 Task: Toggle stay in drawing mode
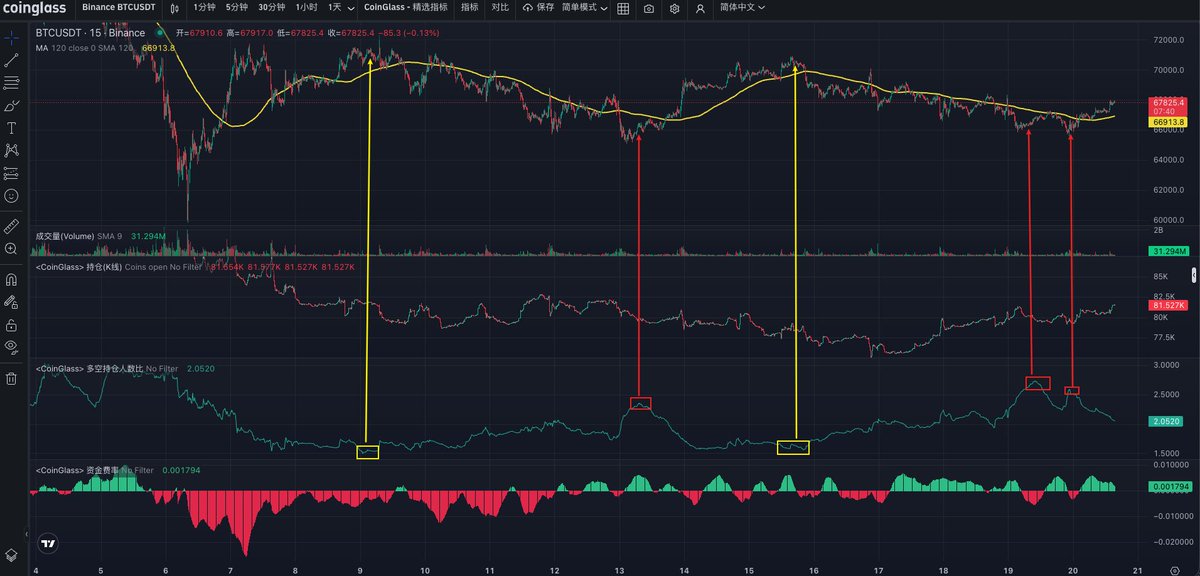[11, 301]
